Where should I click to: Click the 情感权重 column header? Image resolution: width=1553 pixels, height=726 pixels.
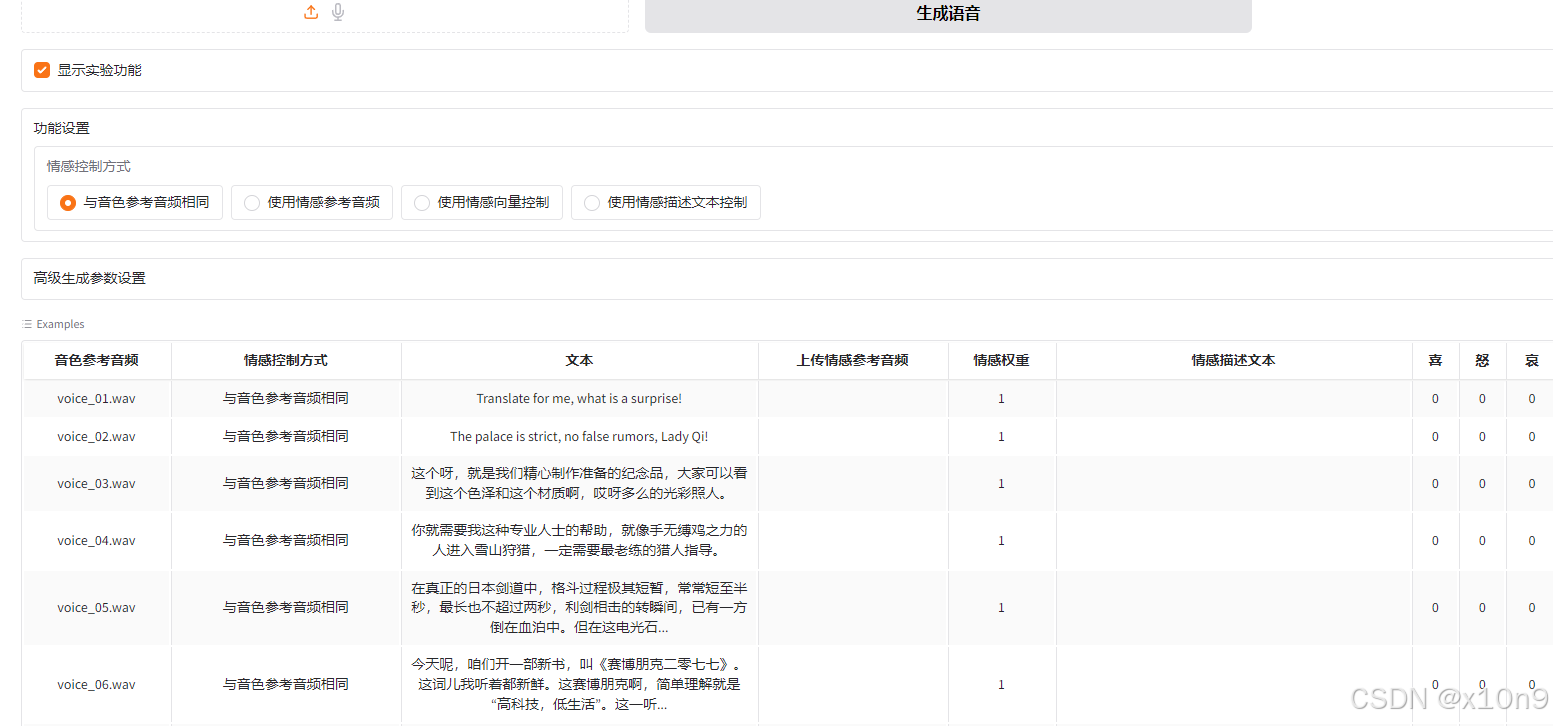pyautogui.click(x=1001, y=360)
